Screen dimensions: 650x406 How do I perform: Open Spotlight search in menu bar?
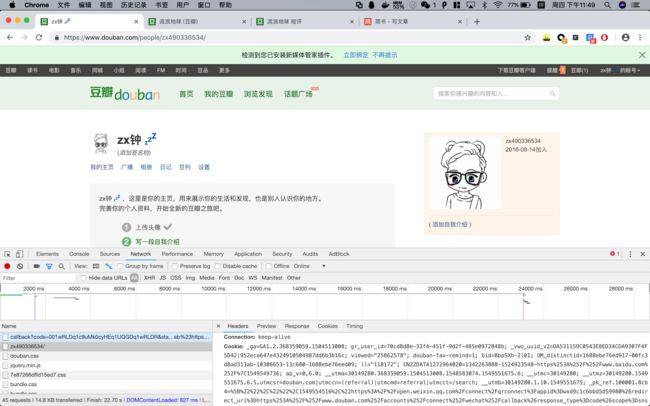[x=607, y=5]
